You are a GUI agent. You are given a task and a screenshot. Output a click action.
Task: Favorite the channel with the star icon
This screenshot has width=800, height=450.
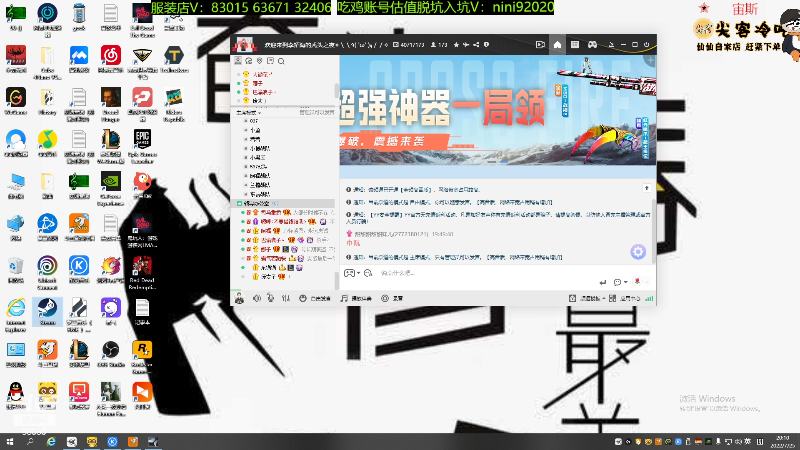(456, 45)
